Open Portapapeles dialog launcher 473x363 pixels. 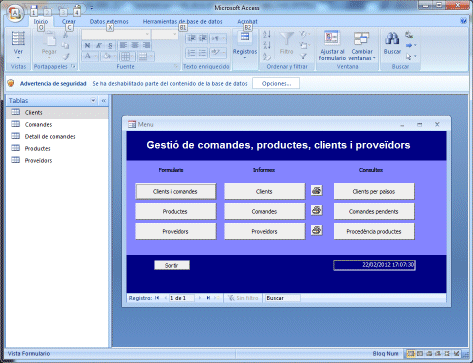(73, 66)
